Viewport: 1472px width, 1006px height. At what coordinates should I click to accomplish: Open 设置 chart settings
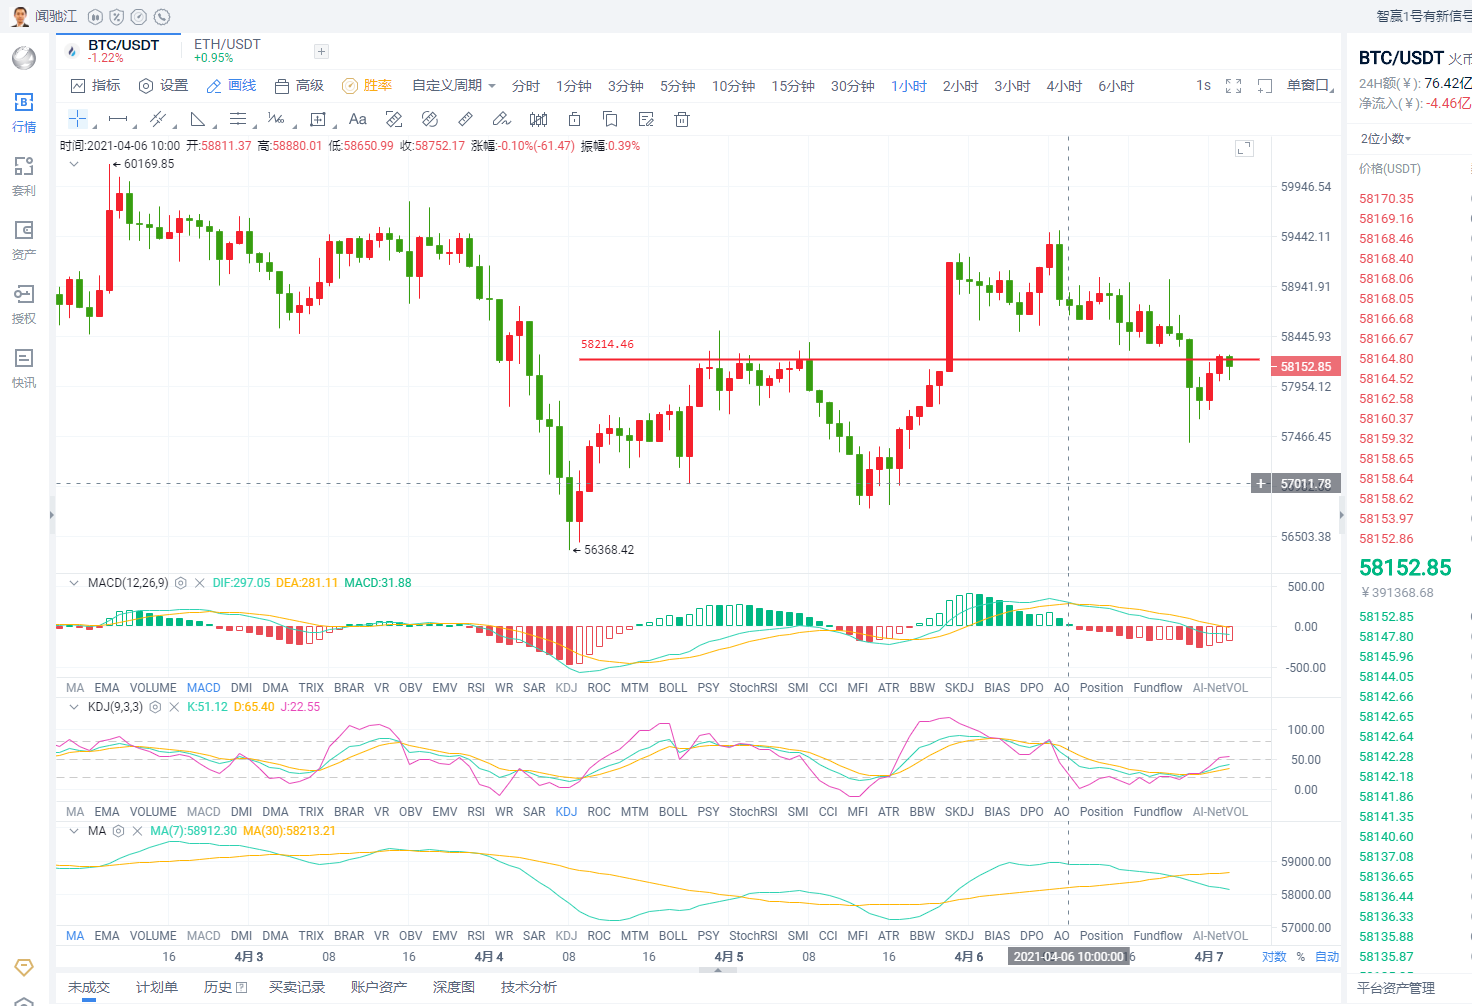coord(163,86)
